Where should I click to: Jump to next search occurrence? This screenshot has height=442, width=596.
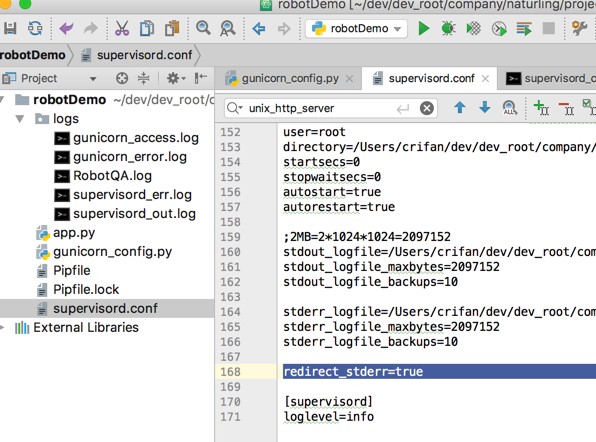pos(485,108)
